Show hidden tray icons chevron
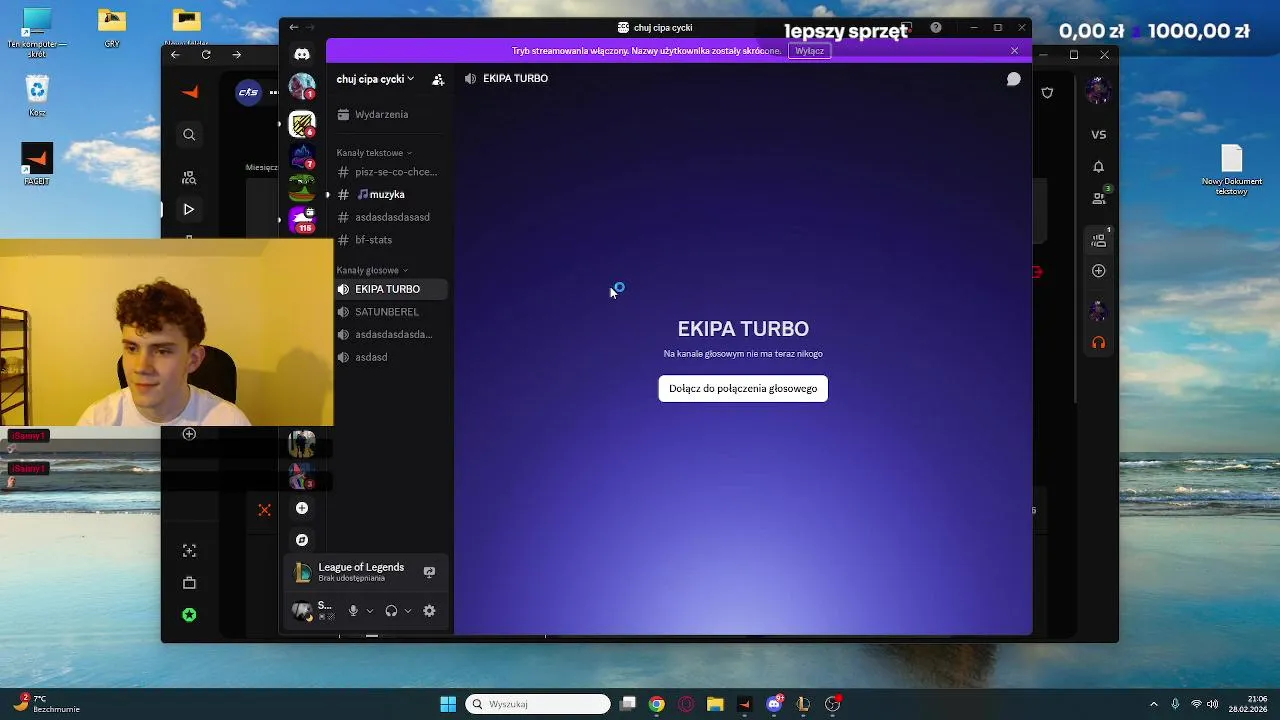 1153,704
